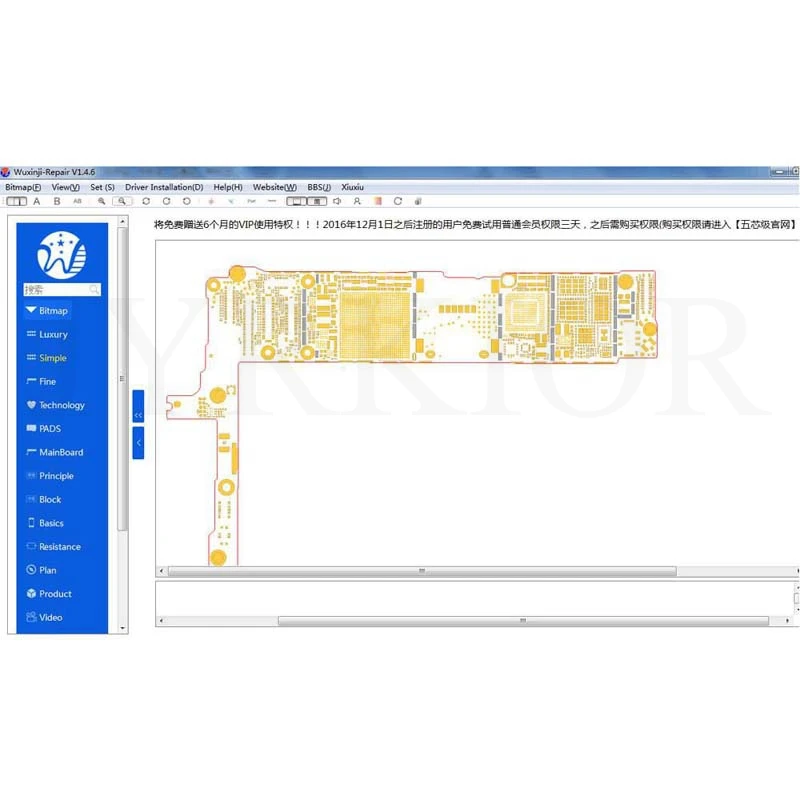The height and width of the screenshot is (800, 800).
Task: Click bottom pane scrollbar right arrow
Action: 787,621
